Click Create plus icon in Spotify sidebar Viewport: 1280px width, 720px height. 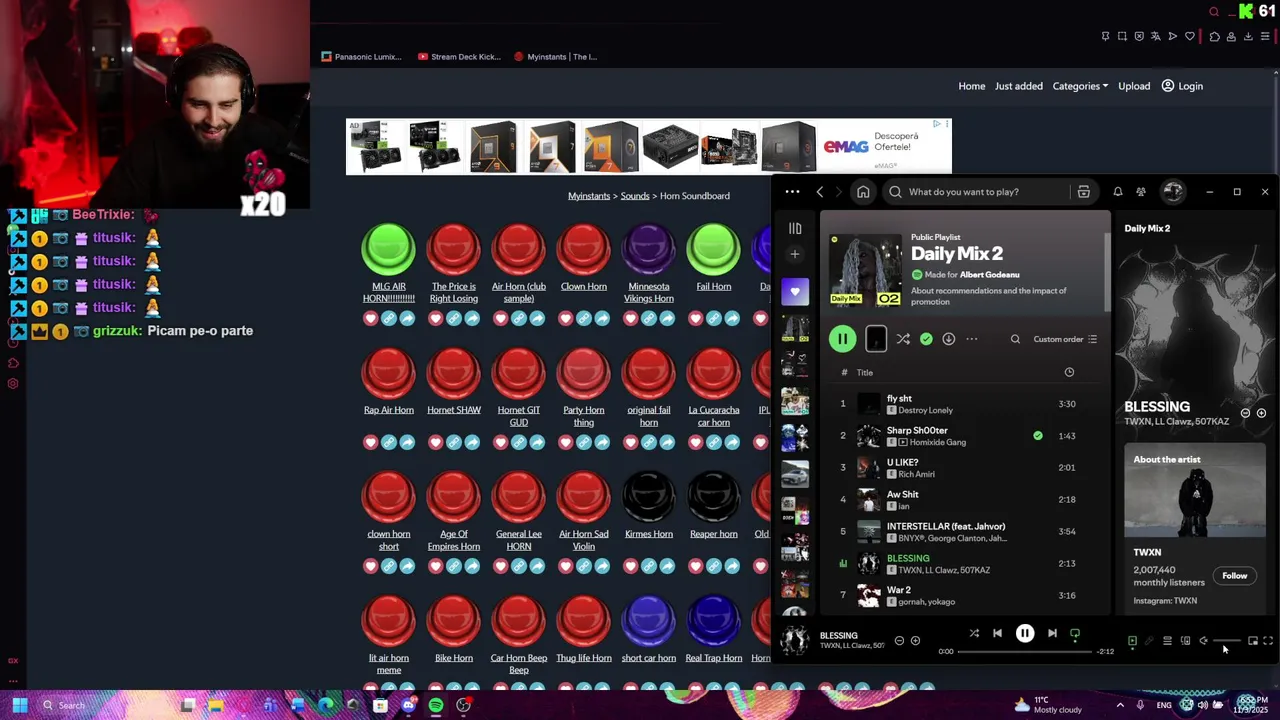[795, 254]
